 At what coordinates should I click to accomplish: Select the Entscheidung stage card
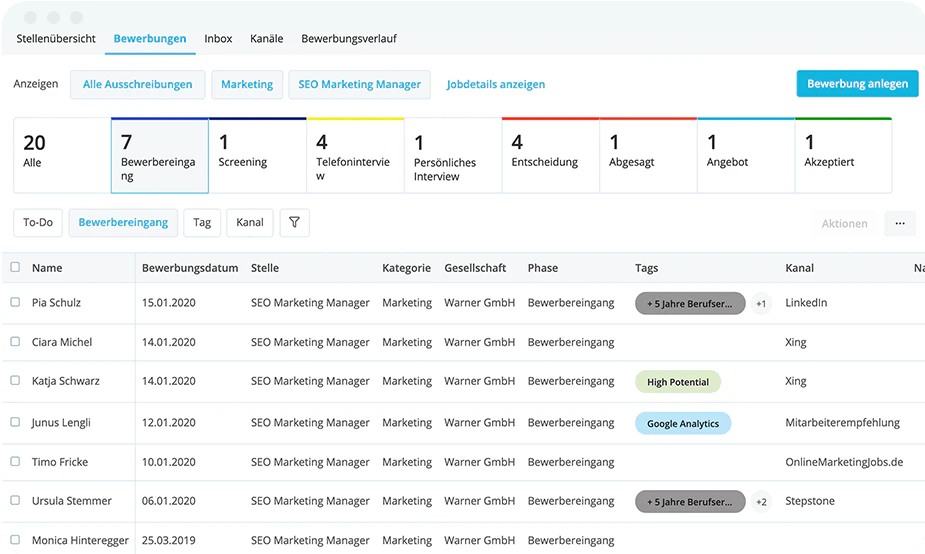(550, 155)
